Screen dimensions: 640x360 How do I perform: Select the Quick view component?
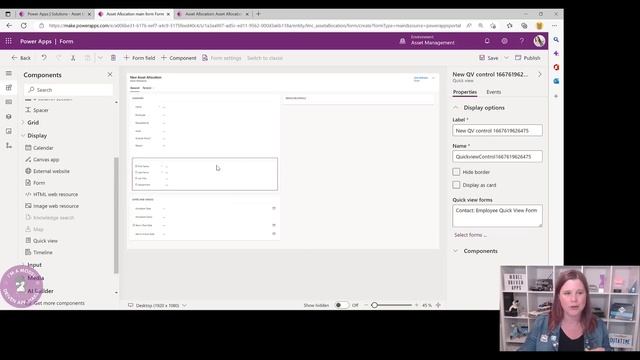click(41, 241)
